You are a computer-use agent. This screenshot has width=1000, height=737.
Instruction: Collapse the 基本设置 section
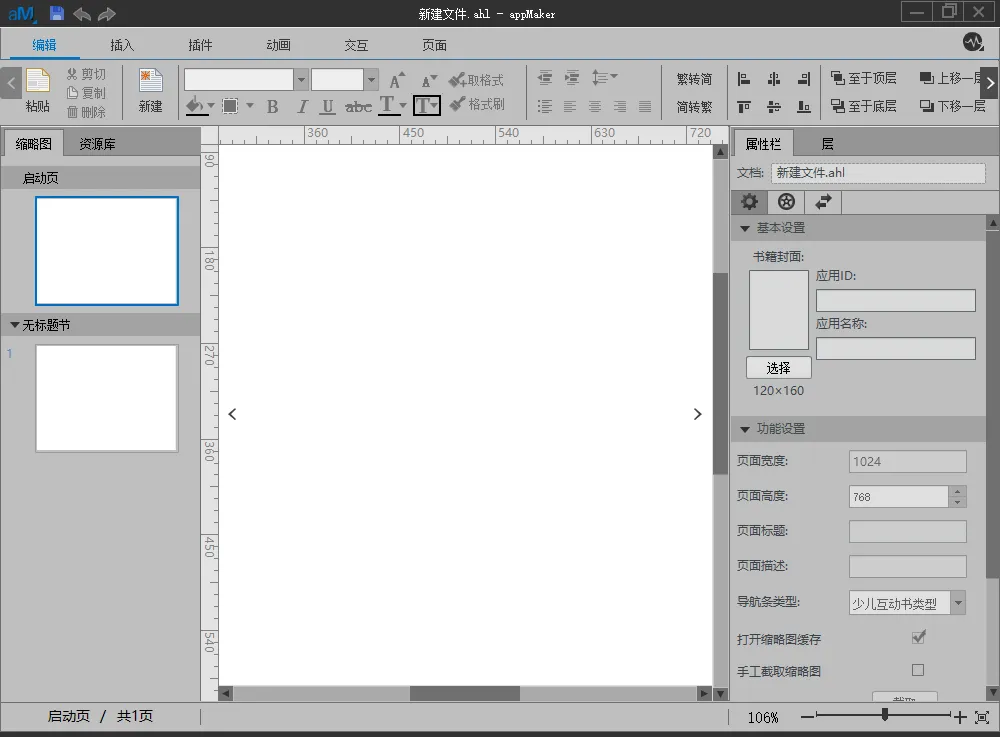[x=744, y=228]
